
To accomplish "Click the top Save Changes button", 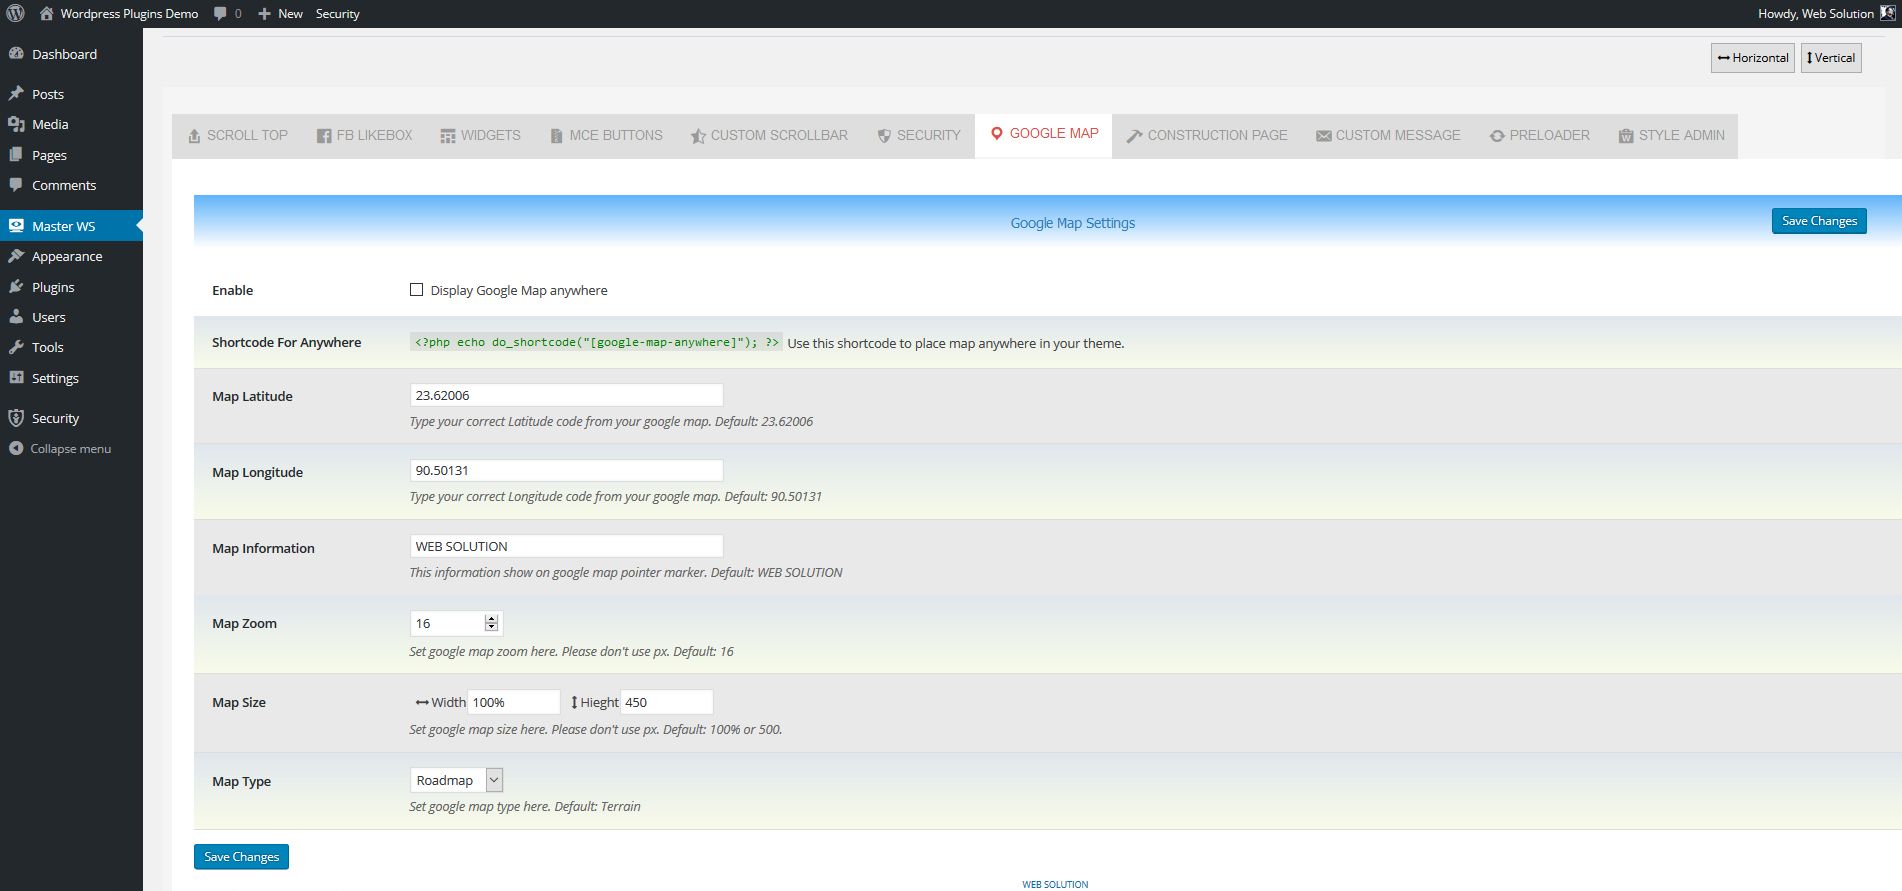I will 1819,221.
